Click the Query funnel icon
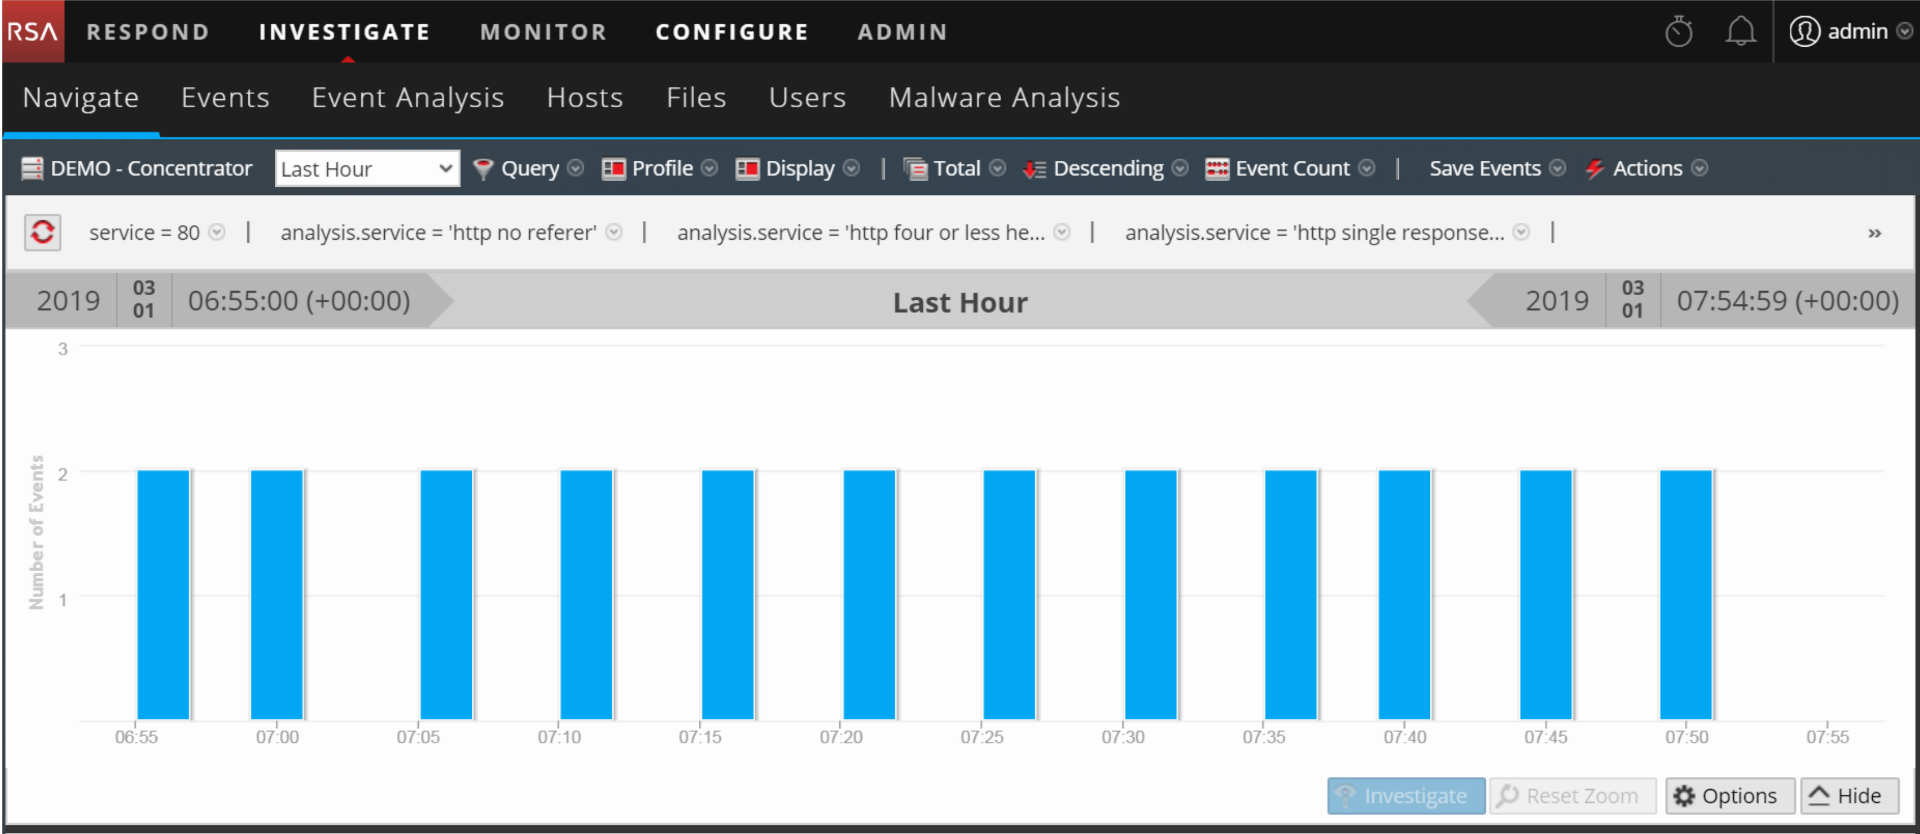 [483, 169]
